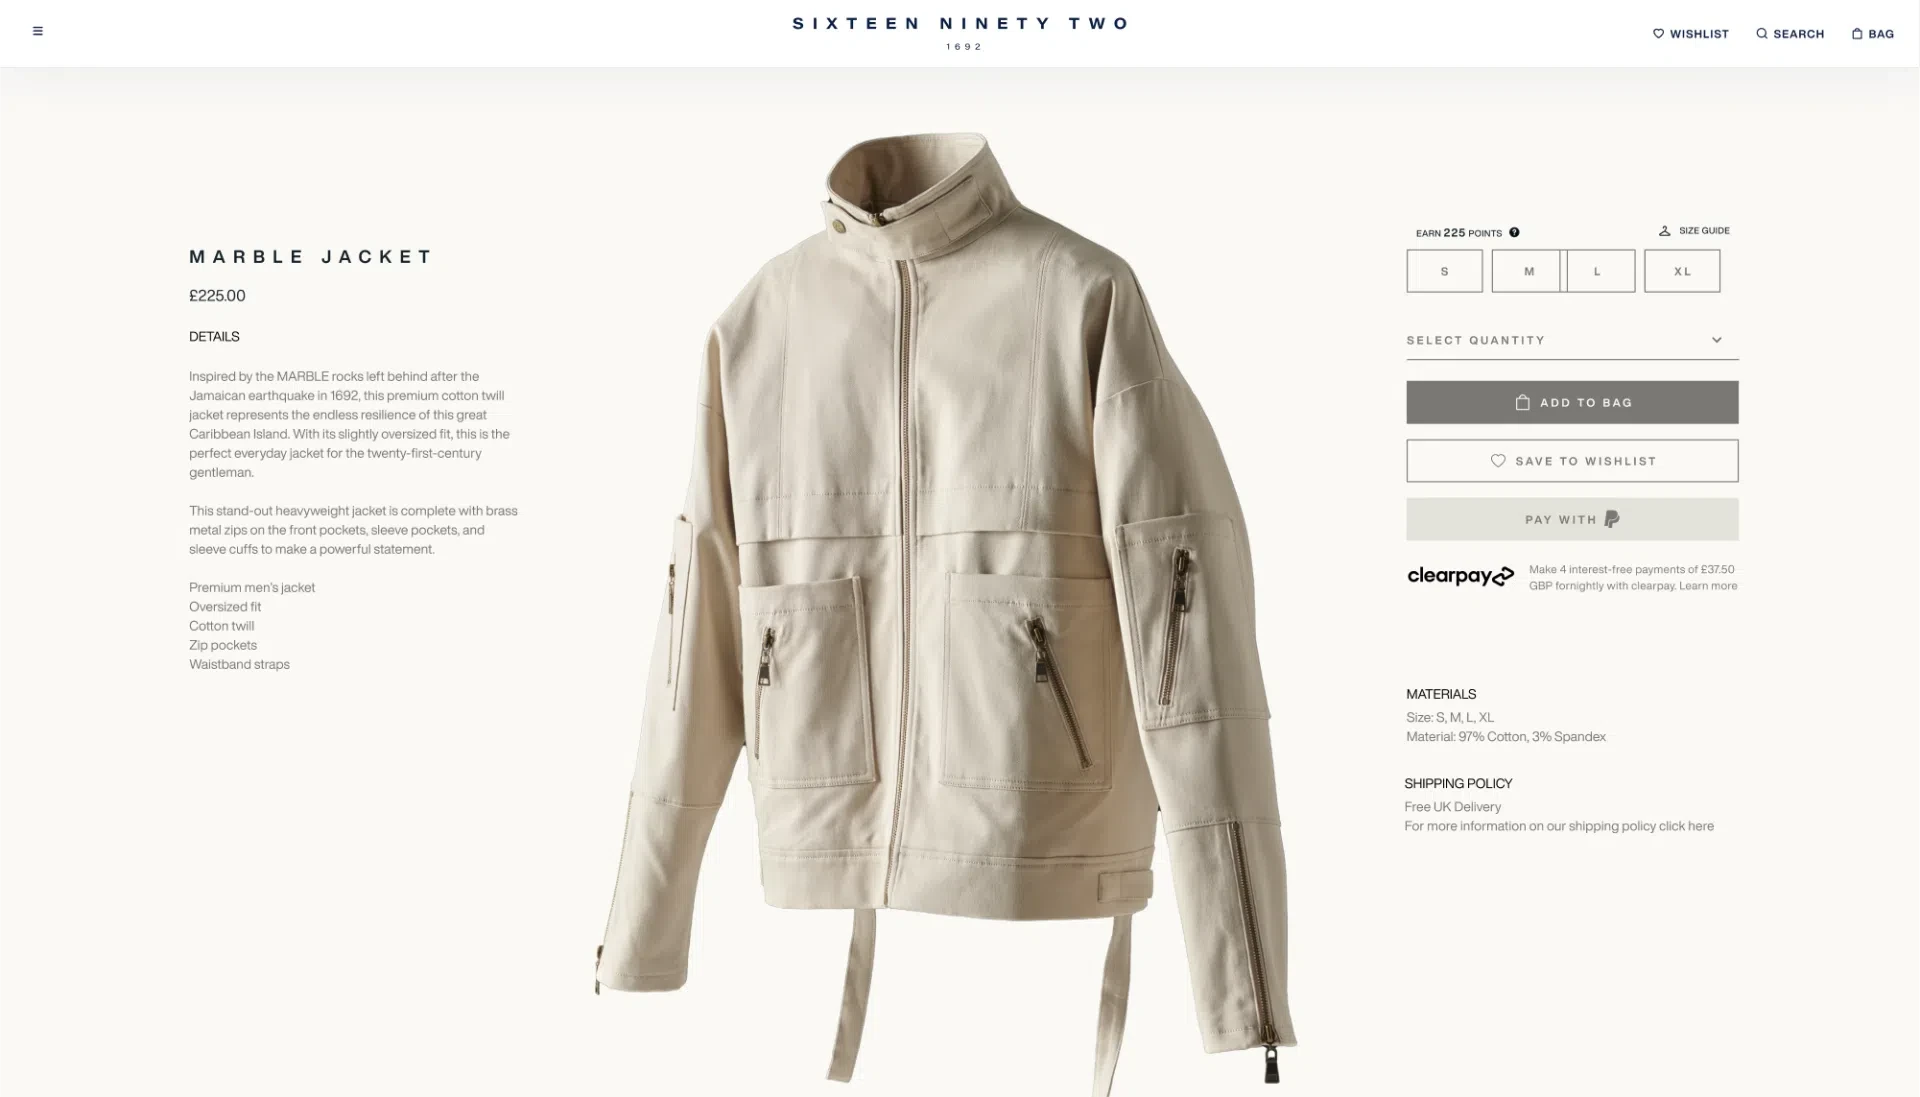The height and width of the screenshot is (1097, 1920).
Task: Save to Wishlist button
Action: pos(1572,461)
